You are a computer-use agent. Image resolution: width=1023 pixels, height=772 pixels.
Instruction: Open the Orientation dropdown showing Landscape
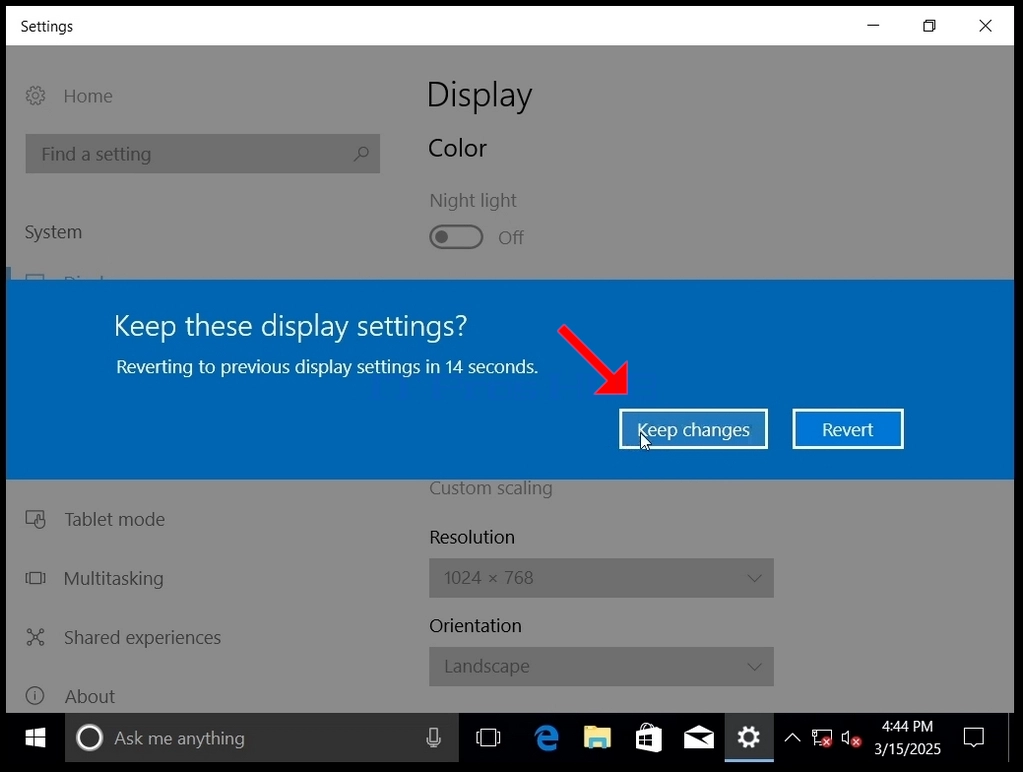pyautogui.click(x=601, y=666)
